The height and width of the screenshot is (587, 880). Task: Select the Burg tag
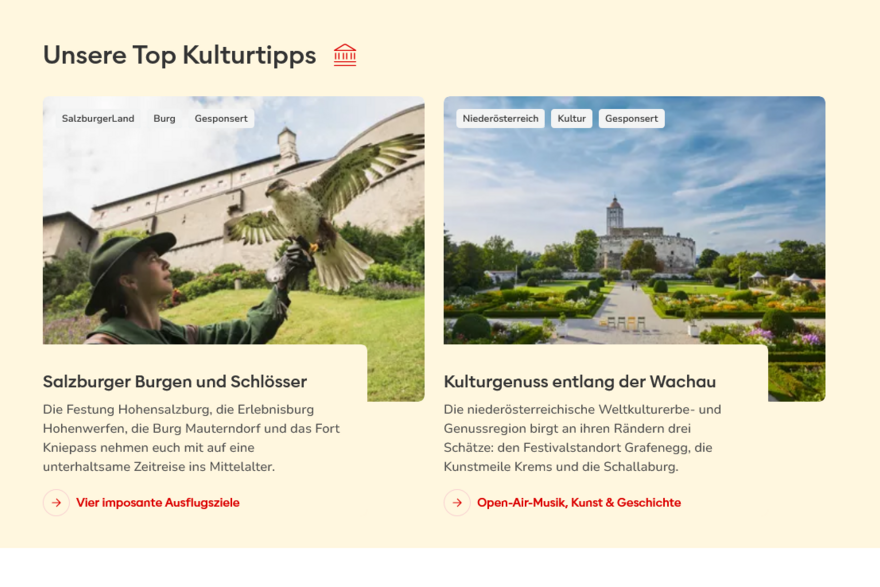(164, 118)
